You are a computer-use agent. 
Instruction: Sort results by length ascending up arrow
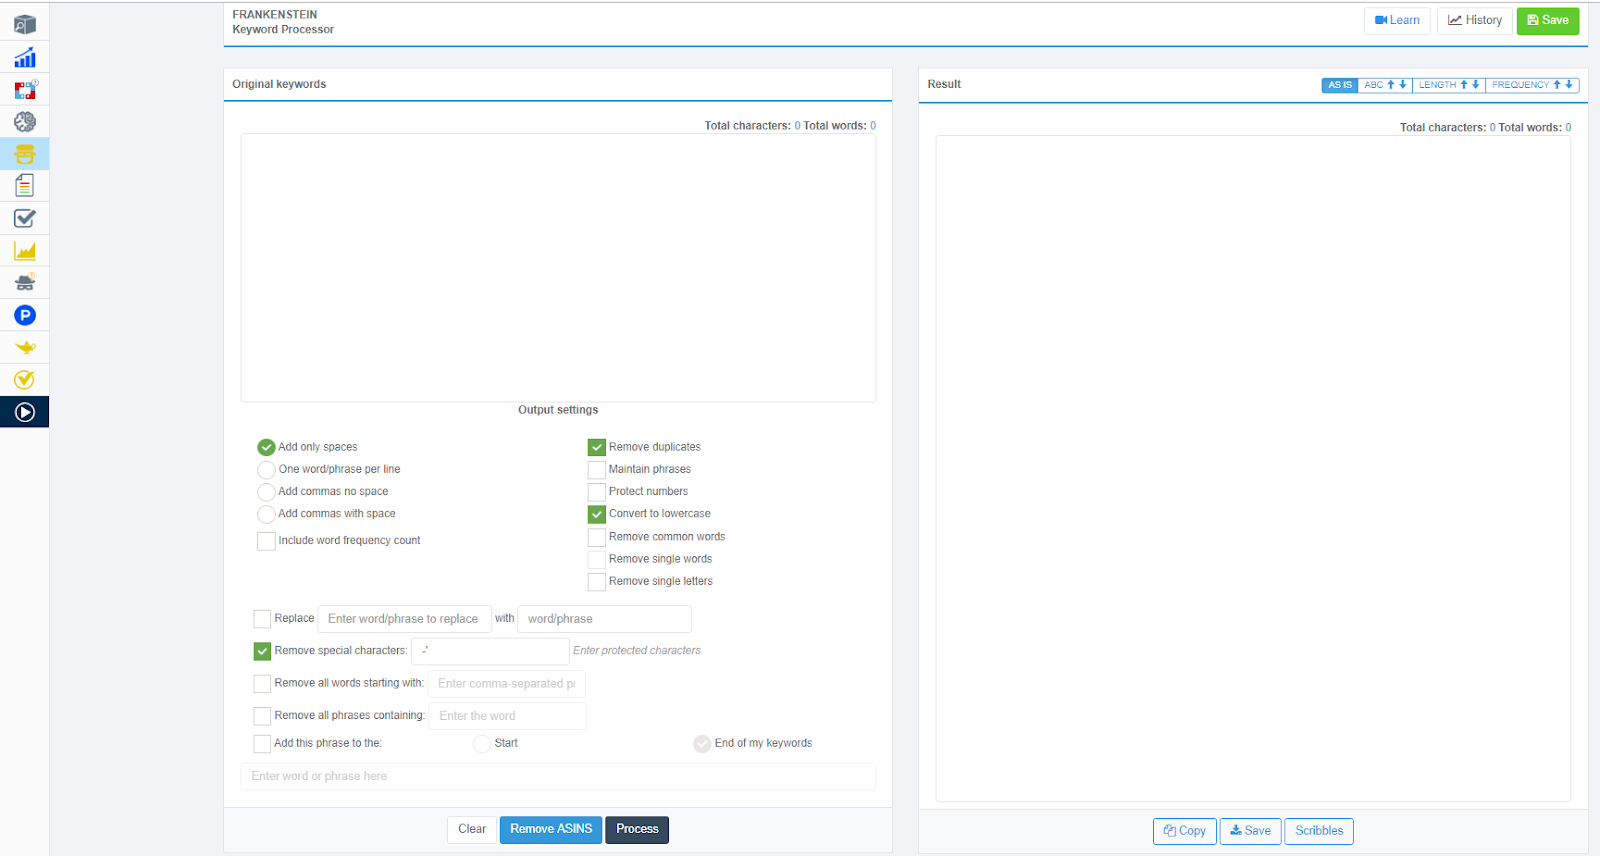tap(1463, 85)
